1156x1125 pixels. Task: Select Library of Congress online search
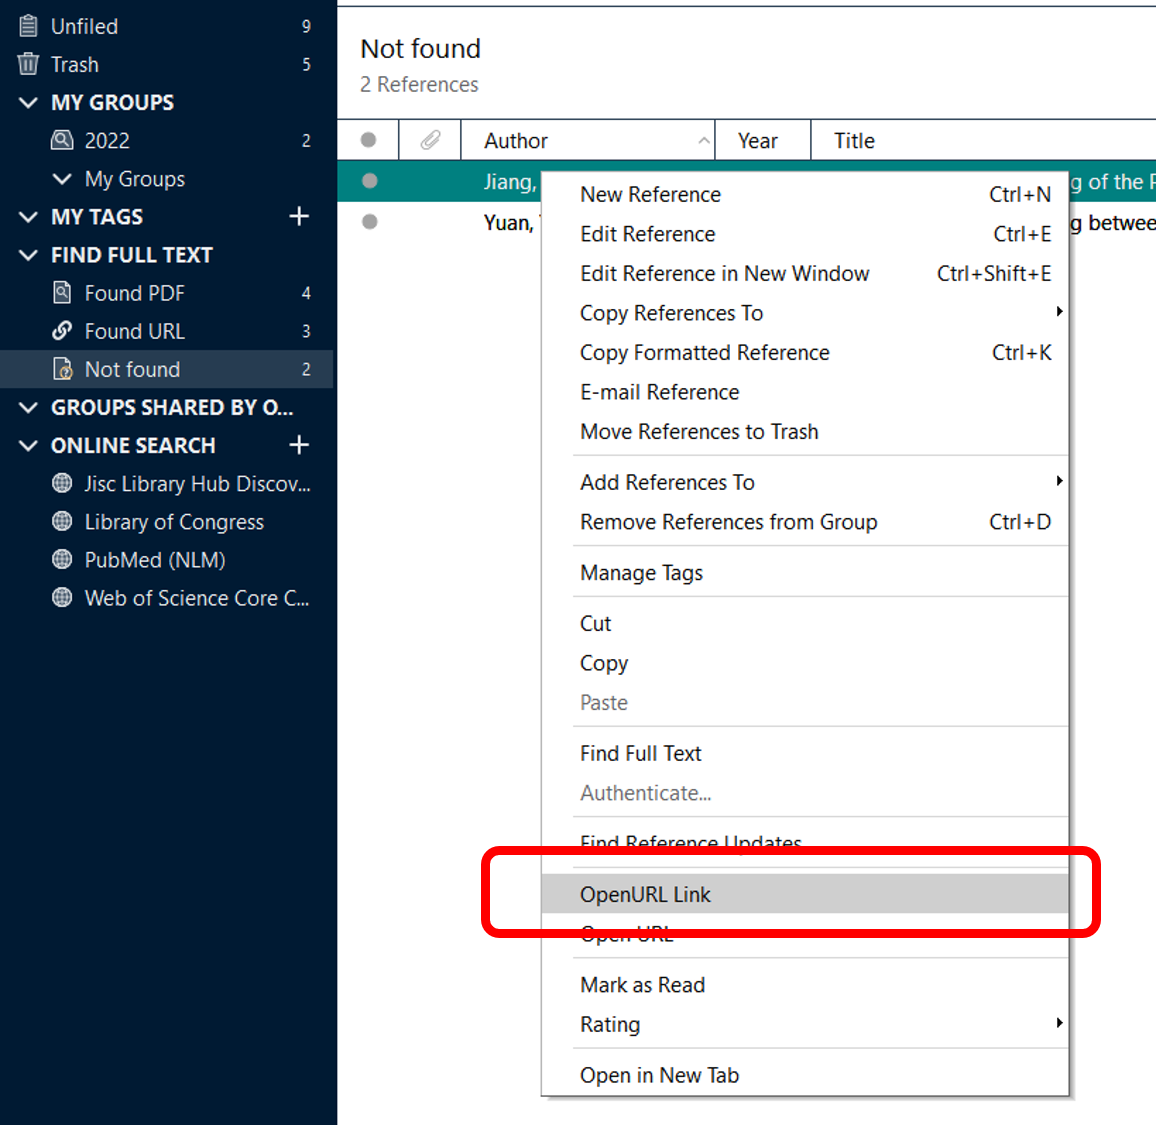(x=166, y=522)
